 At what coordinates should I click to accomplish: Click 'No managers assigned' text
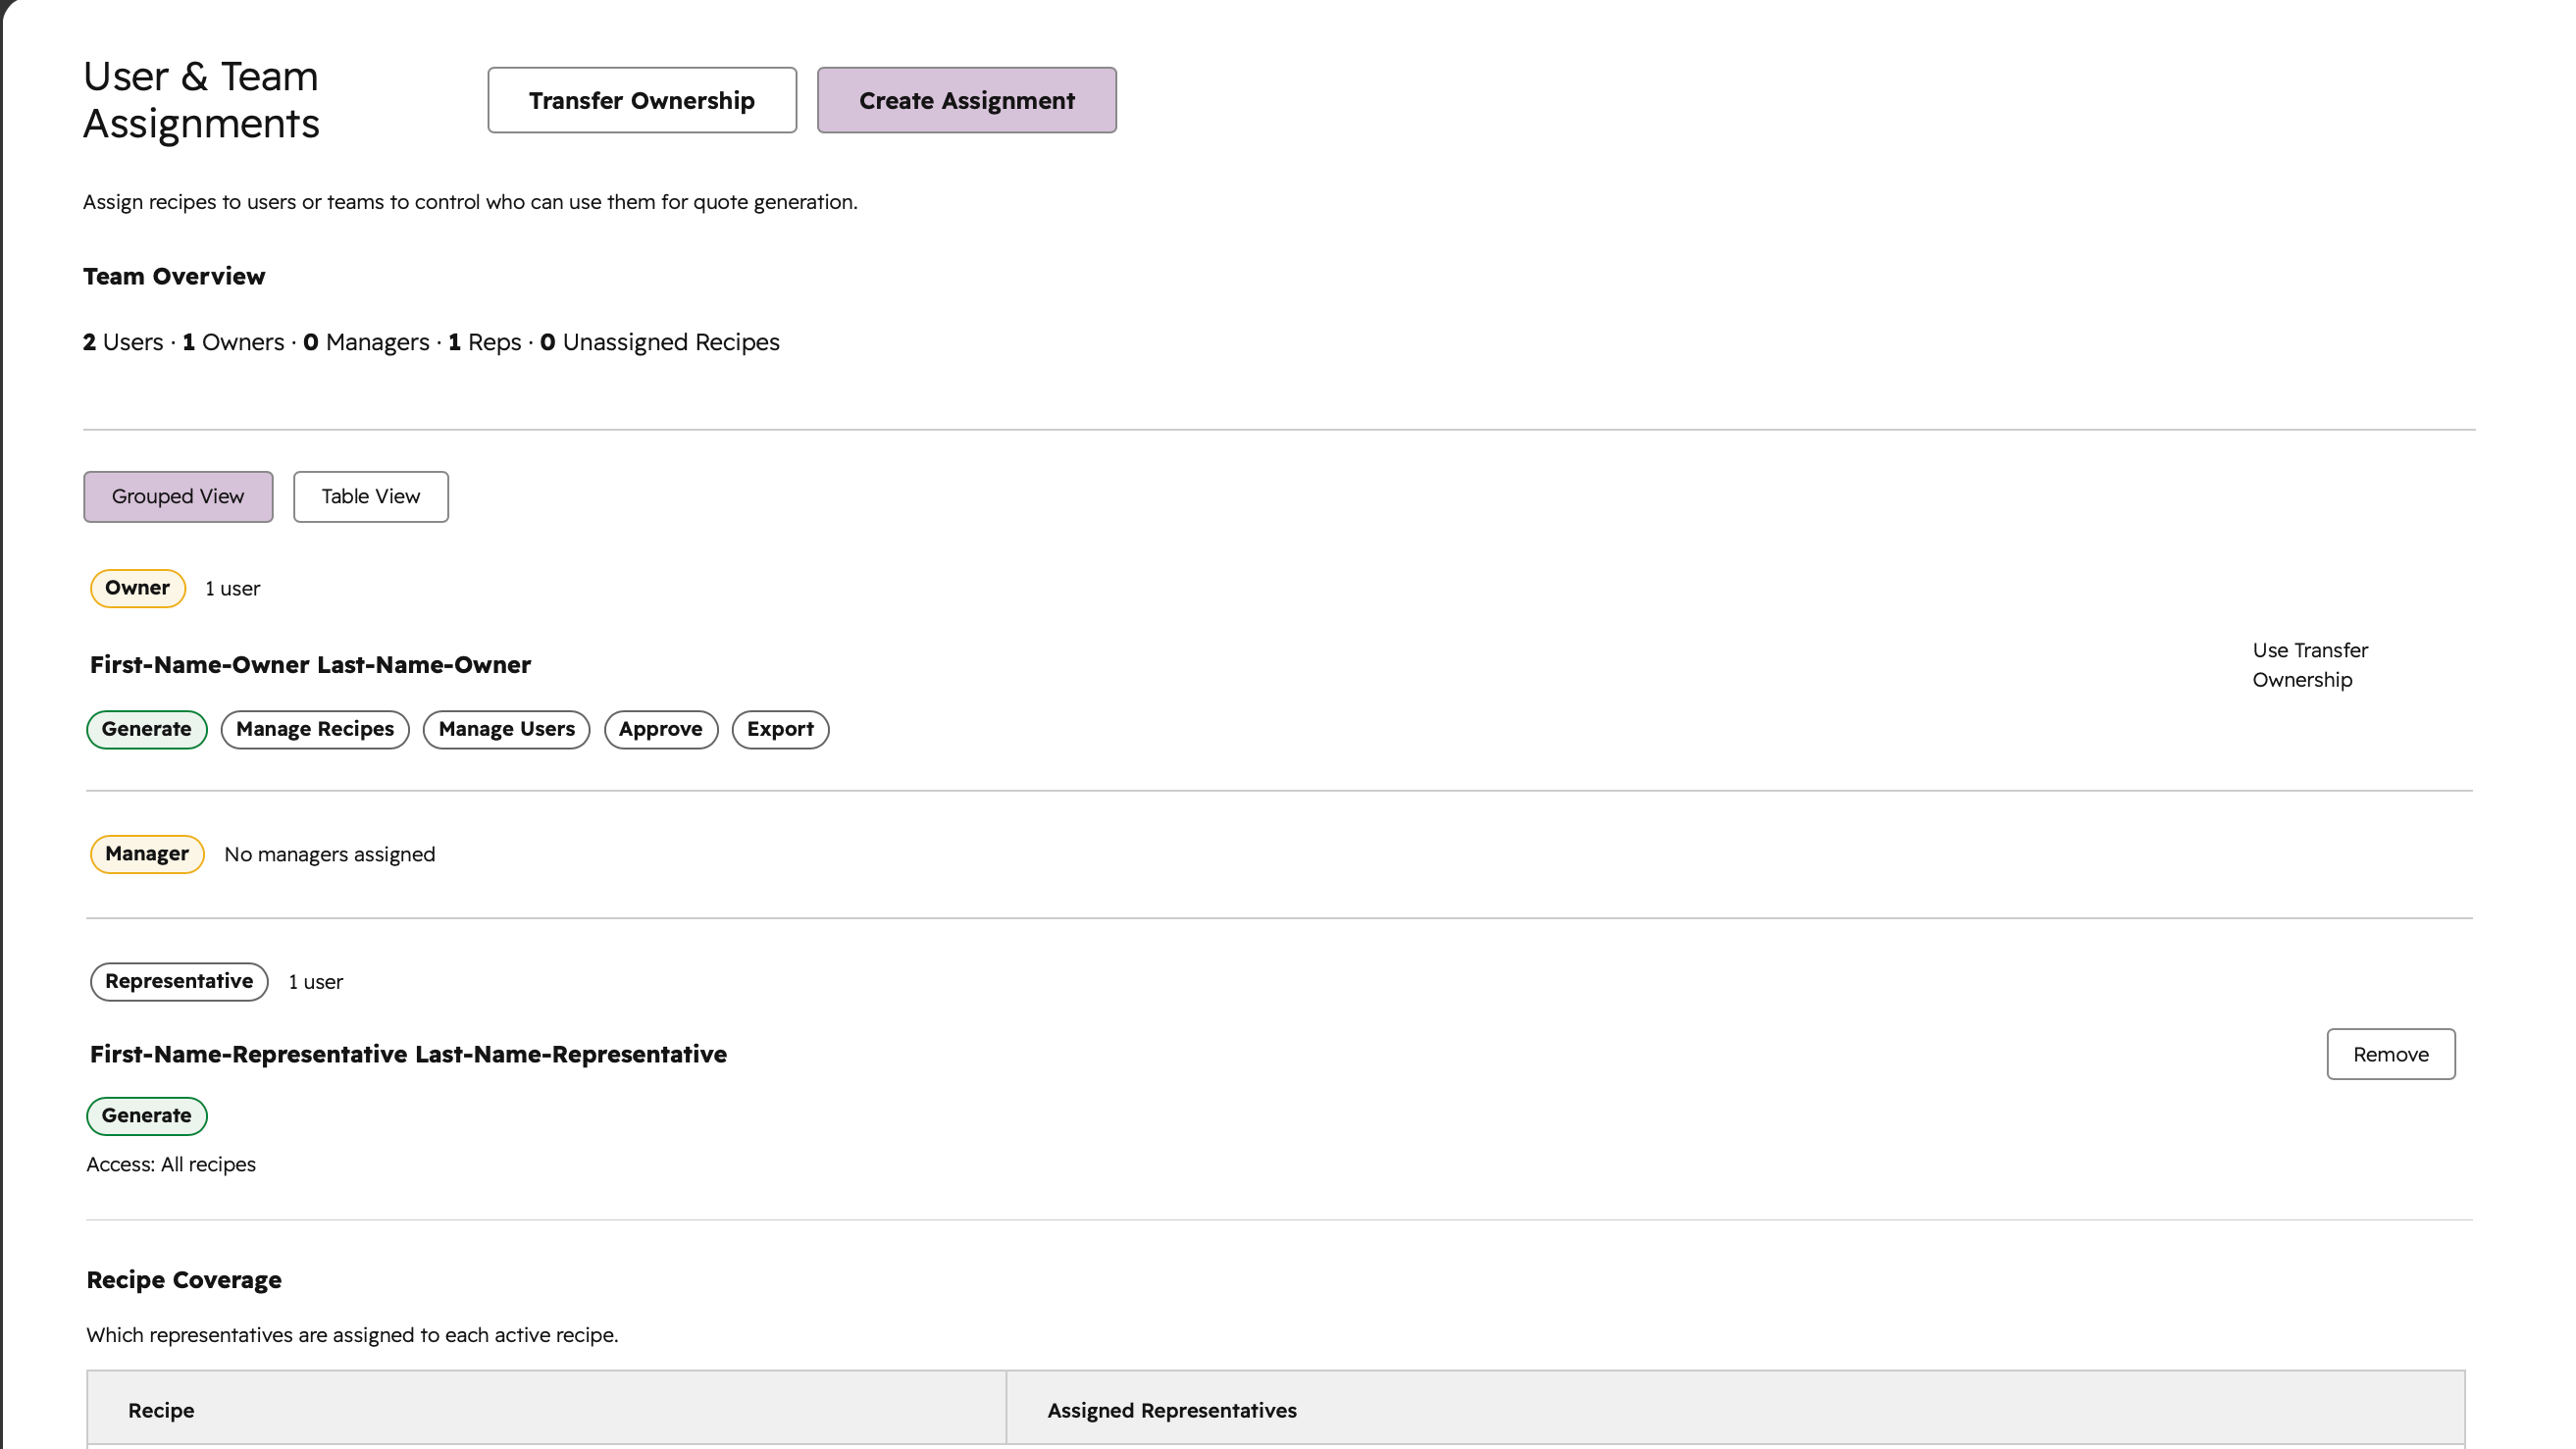point(329,854)
